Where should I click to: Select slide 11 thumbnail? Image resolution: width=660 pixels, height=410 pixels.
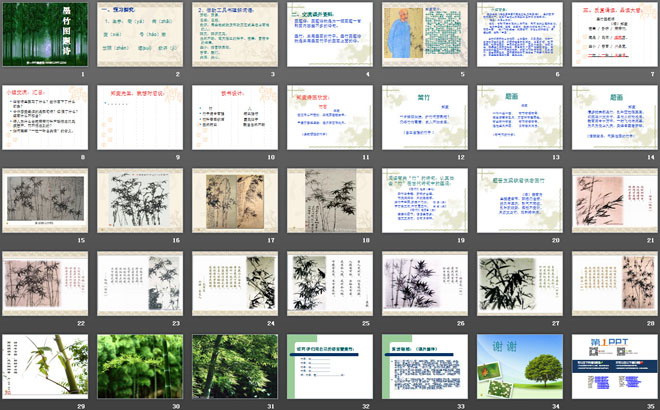click(x=330, y=117)
